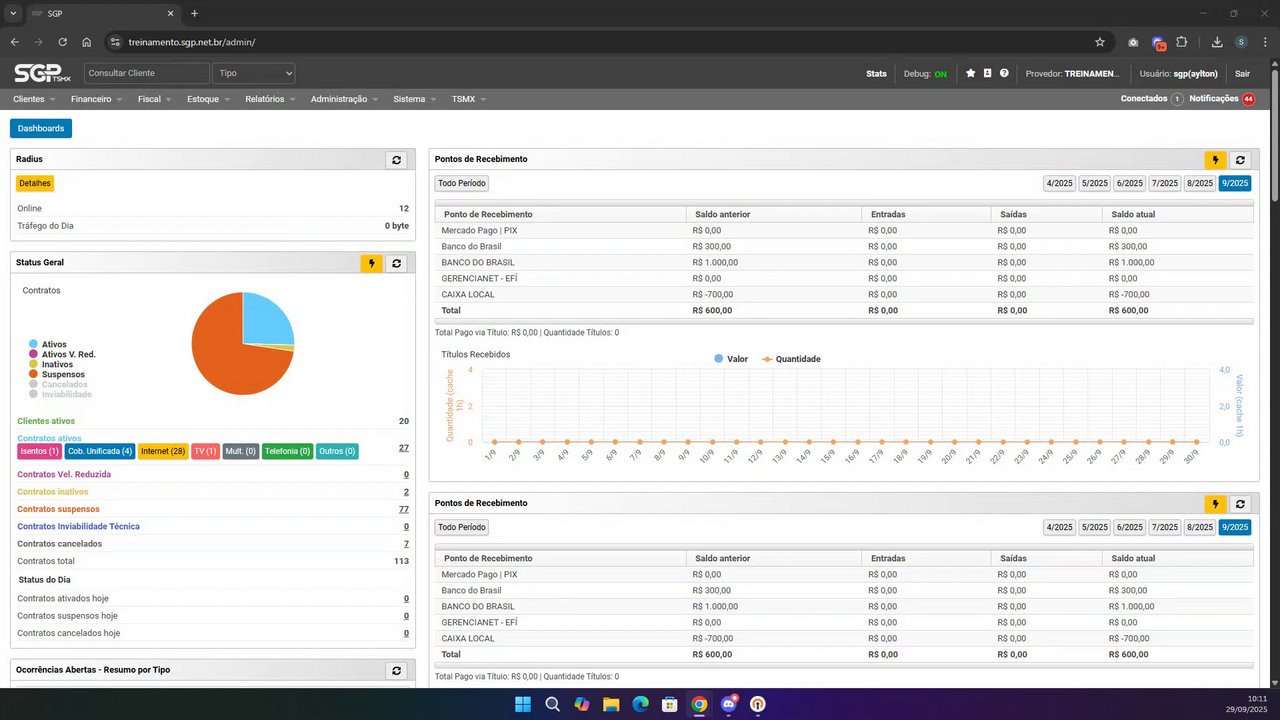This screenshot has height=720, width=1280.
Task: Refresh the Radius panel
Action: point(397,160)
